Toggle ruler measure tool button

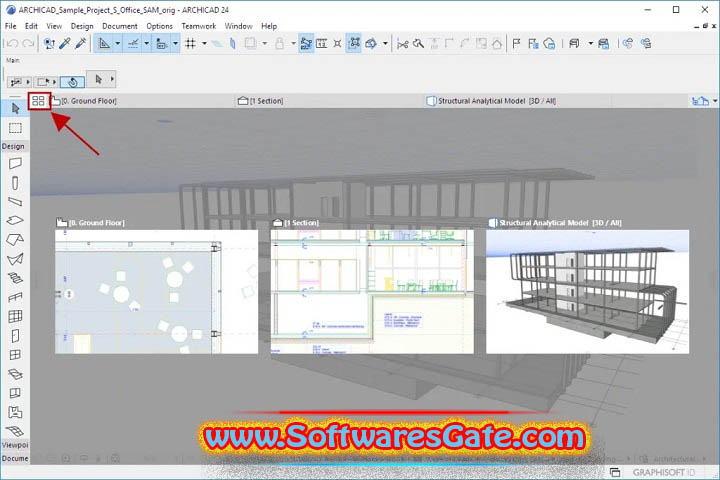(x=162, y=44)
